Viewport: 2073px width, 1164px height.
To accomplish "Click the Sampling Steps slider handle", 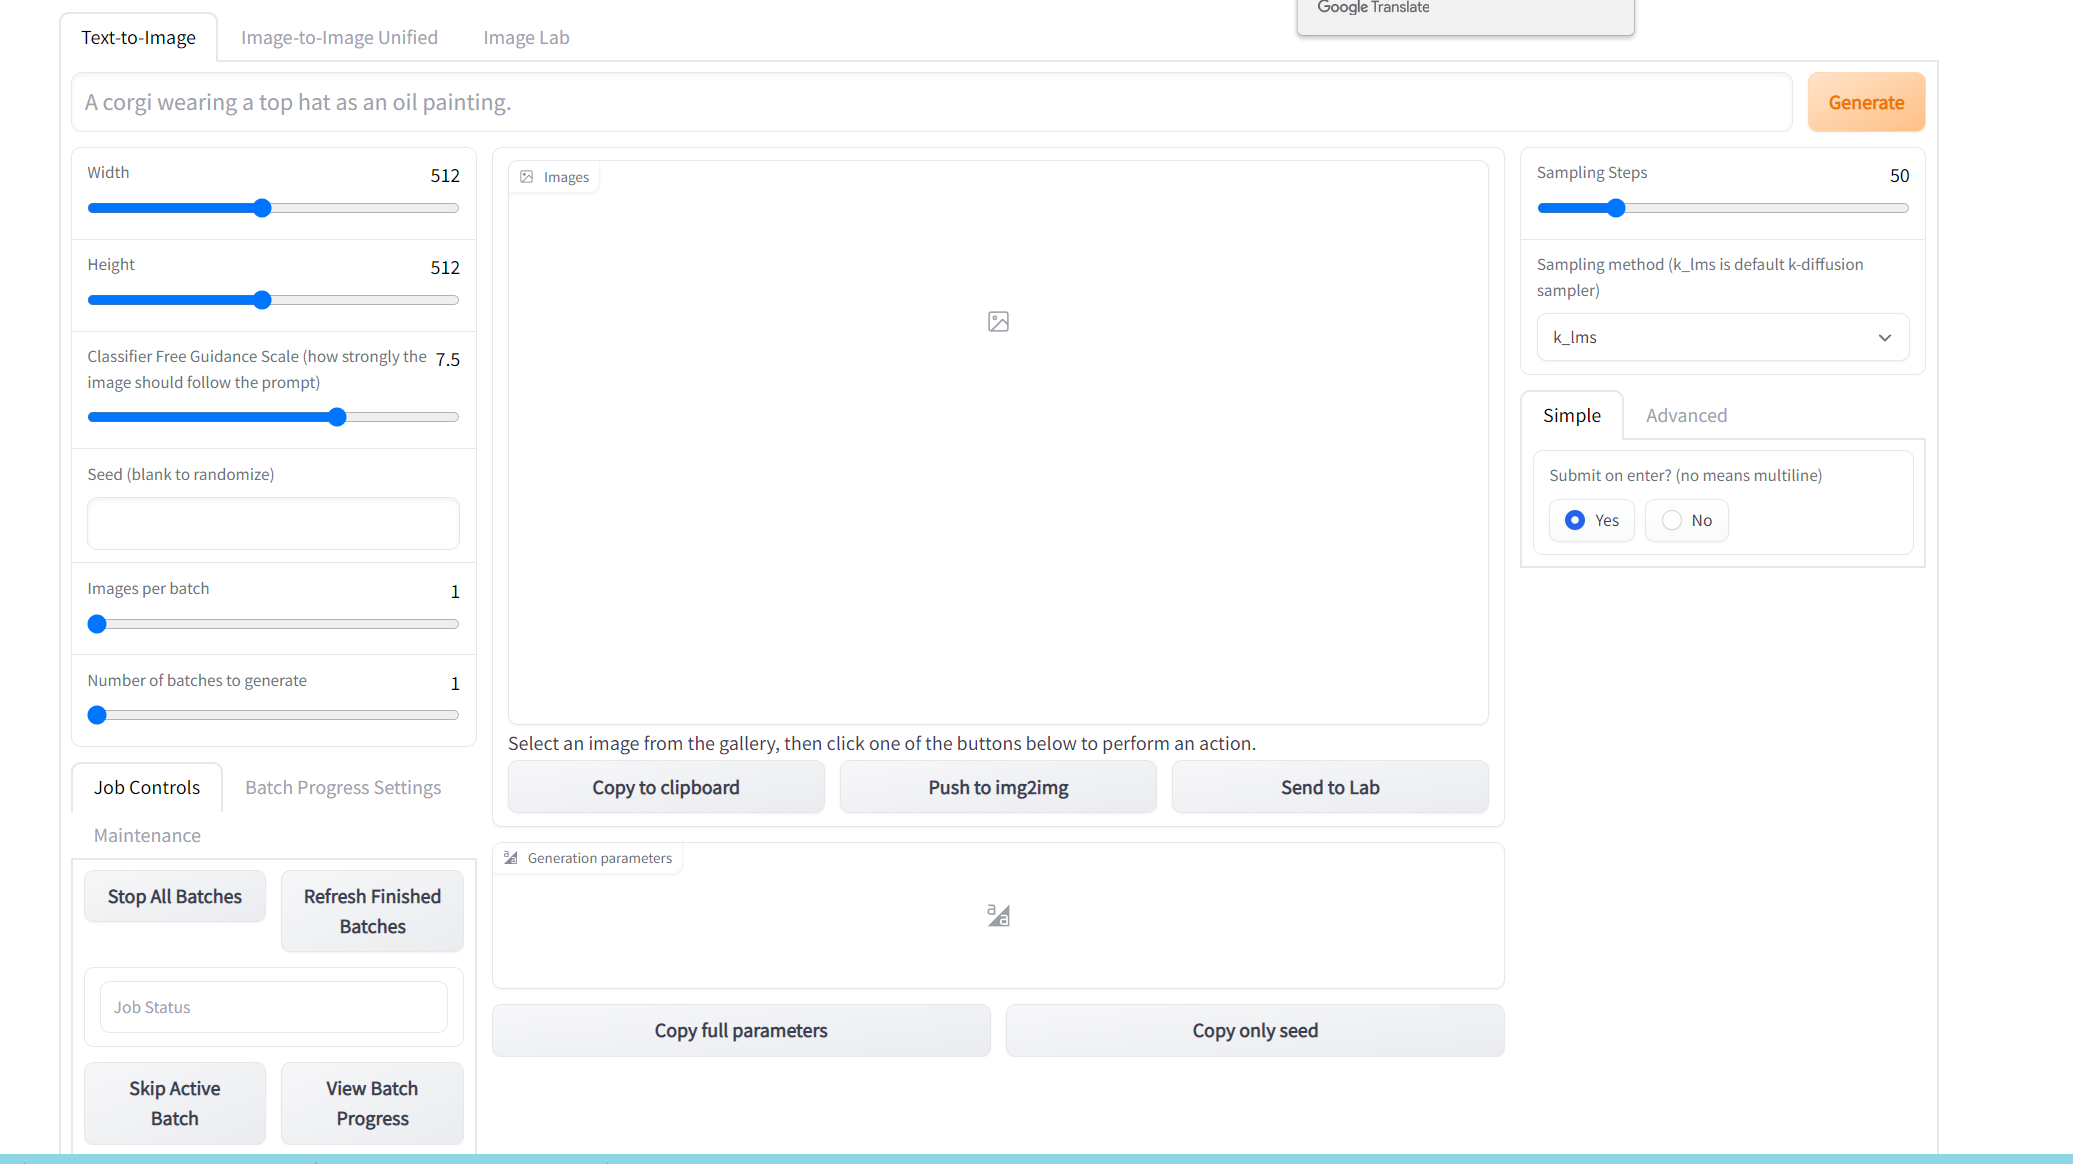I will [x=1616, y=209].
